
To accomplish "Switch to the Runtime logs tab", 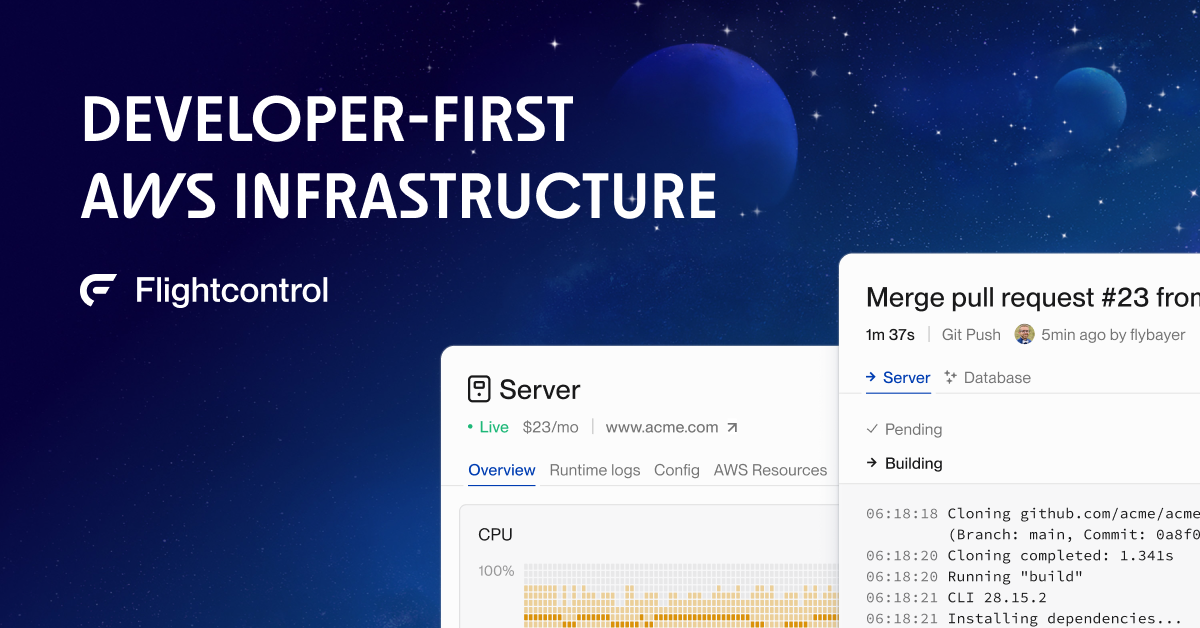I will 595,470.
